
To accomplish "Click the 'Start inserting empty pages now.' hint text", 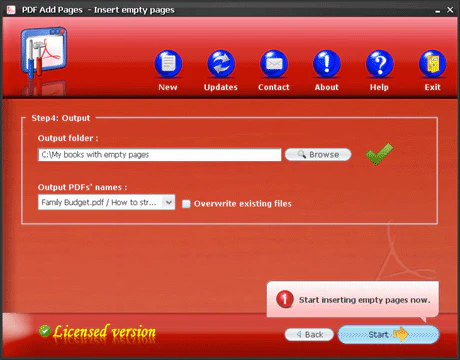I will [x=364, y=300].
